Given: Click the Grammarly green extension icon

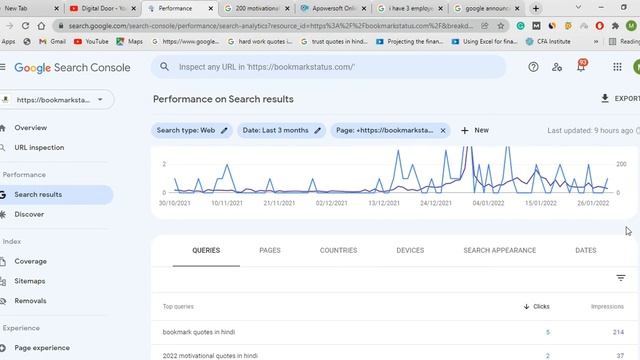Looking at the screenshot, I should coord(520,26).
